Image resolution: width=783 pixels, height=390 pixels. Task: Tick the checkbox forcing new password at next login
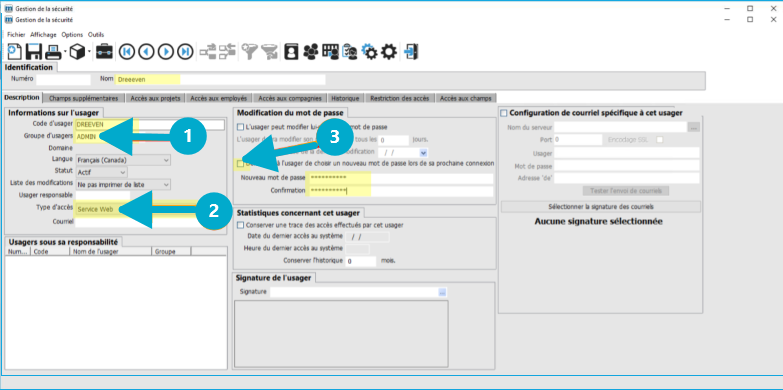[241, 163]
